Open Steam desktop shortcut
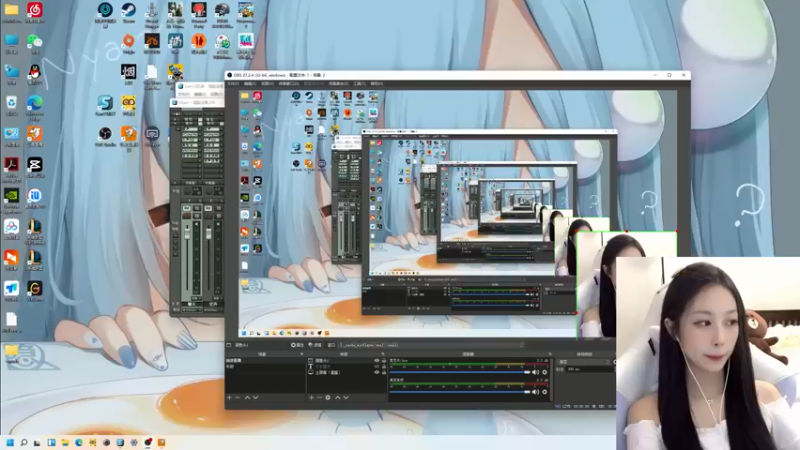This screenshot has height=450, width=800. 129,13
